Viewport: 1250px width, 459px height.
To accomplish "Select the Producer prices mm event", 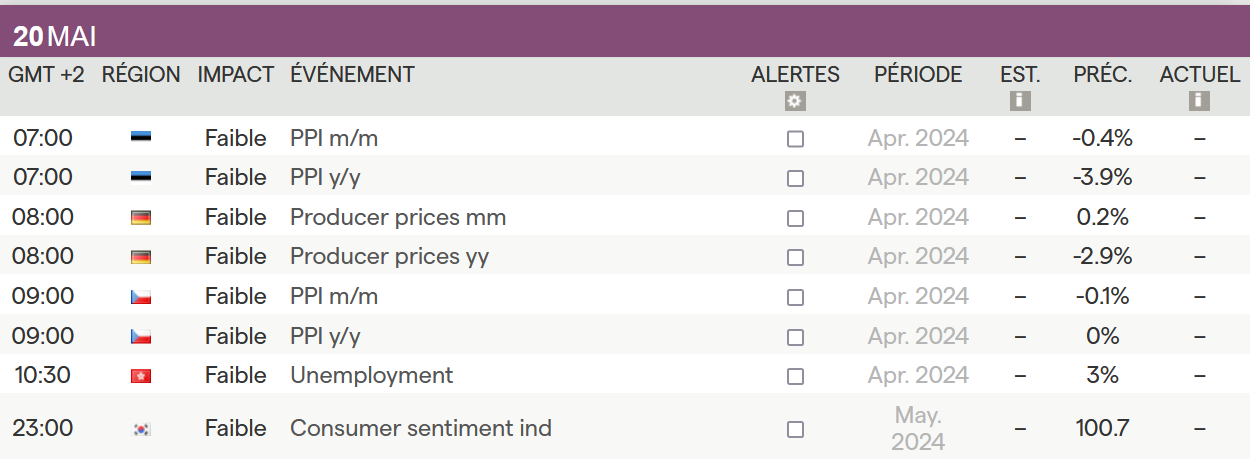I will coord(397,217).
